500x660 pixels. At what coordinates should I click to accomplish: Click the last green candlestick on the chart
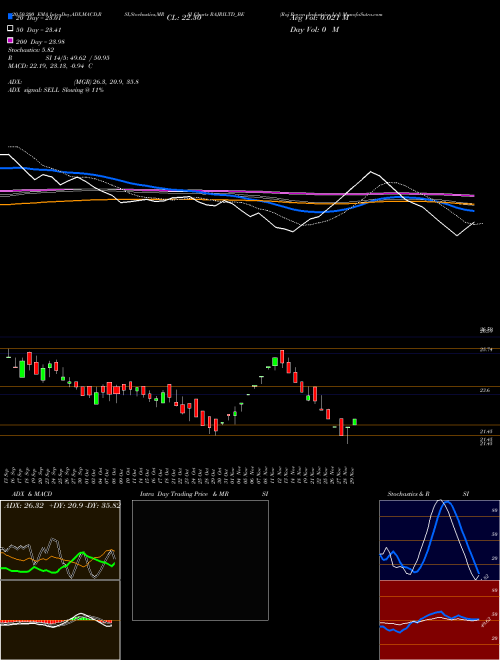(355, 422)
